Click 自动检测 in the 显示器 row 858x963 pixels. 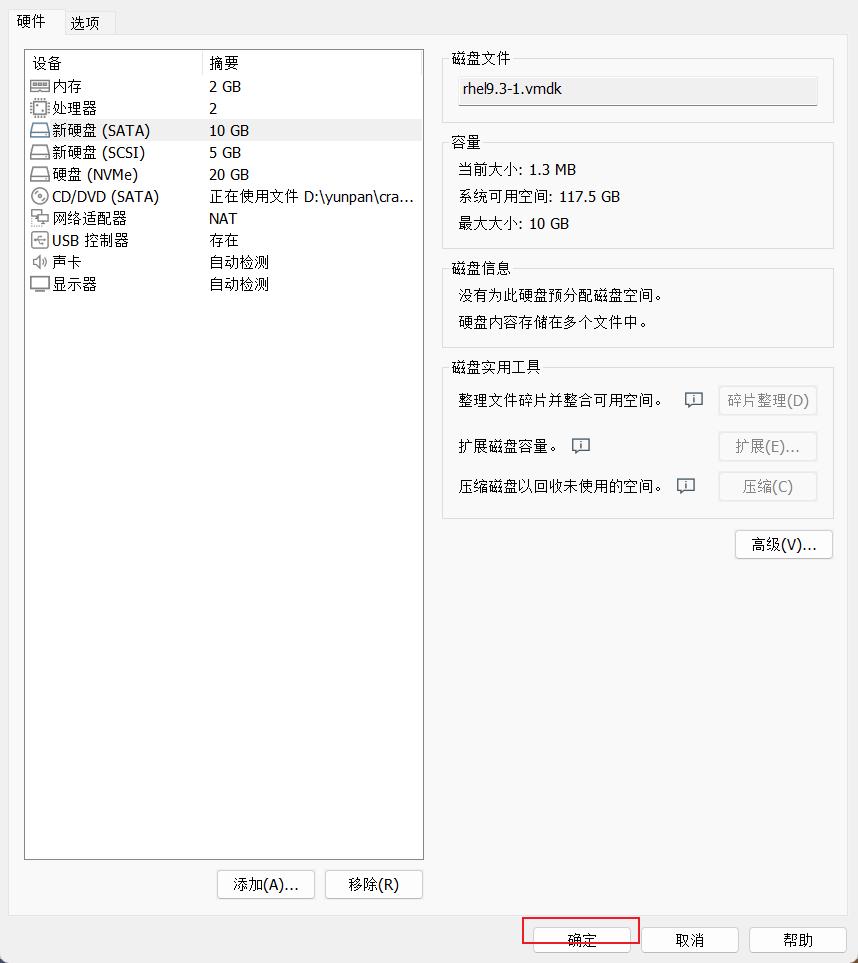tap(239, 284)
